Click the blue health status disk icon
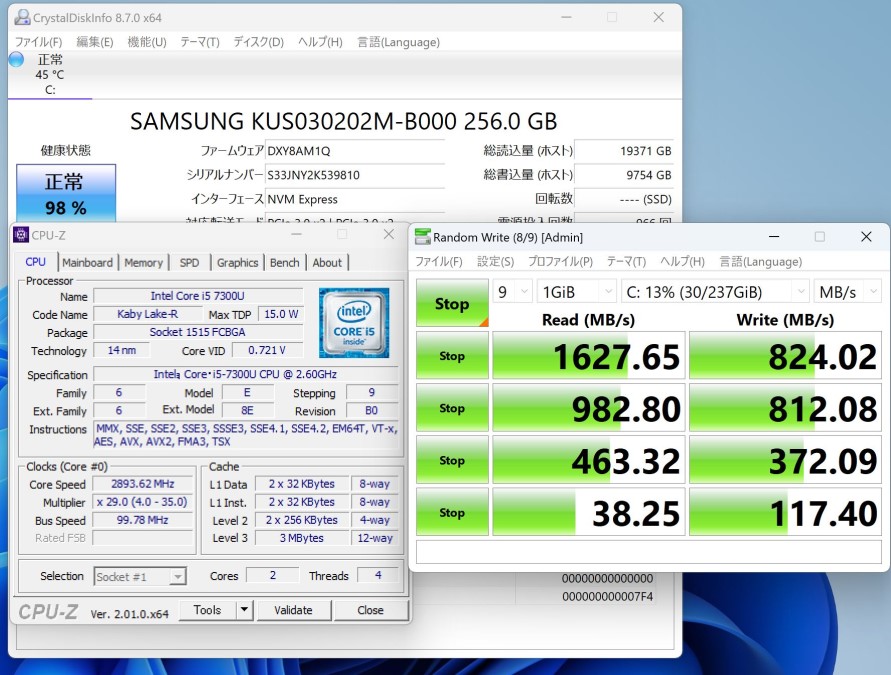This screenshot has height=675, width=891. coord(16,60)
